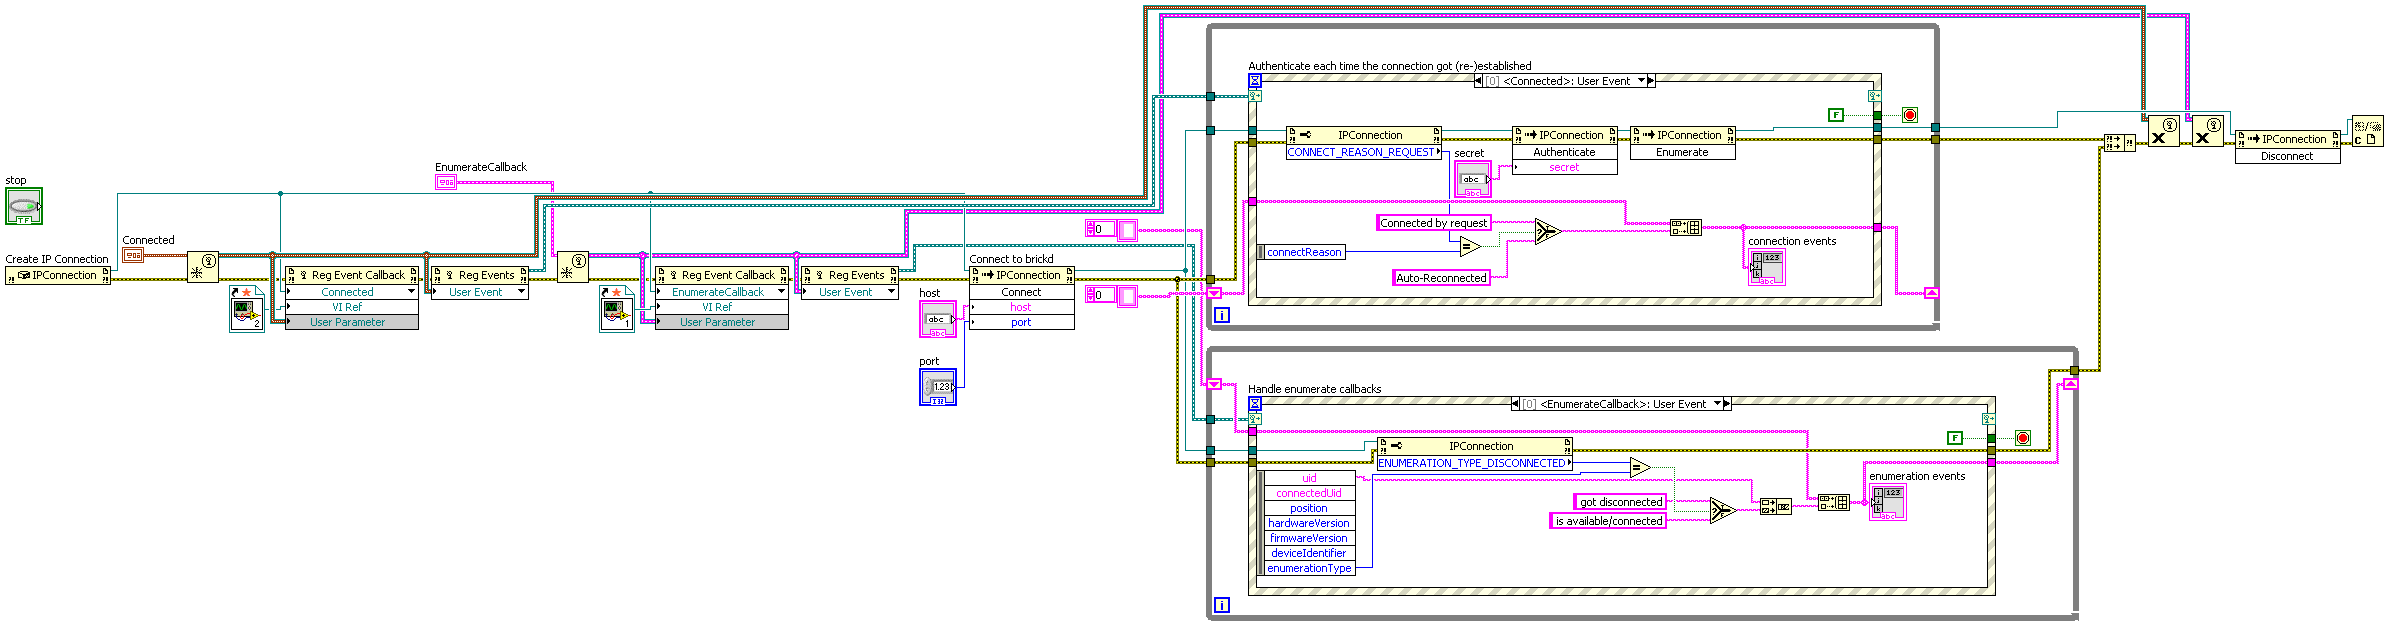This screenshot has height=626, width=2389.
Task: Click the Equal comparison node beside ENUMERATION_TYPE_DISCONNECTED
Action: [x=1639, y=467]
